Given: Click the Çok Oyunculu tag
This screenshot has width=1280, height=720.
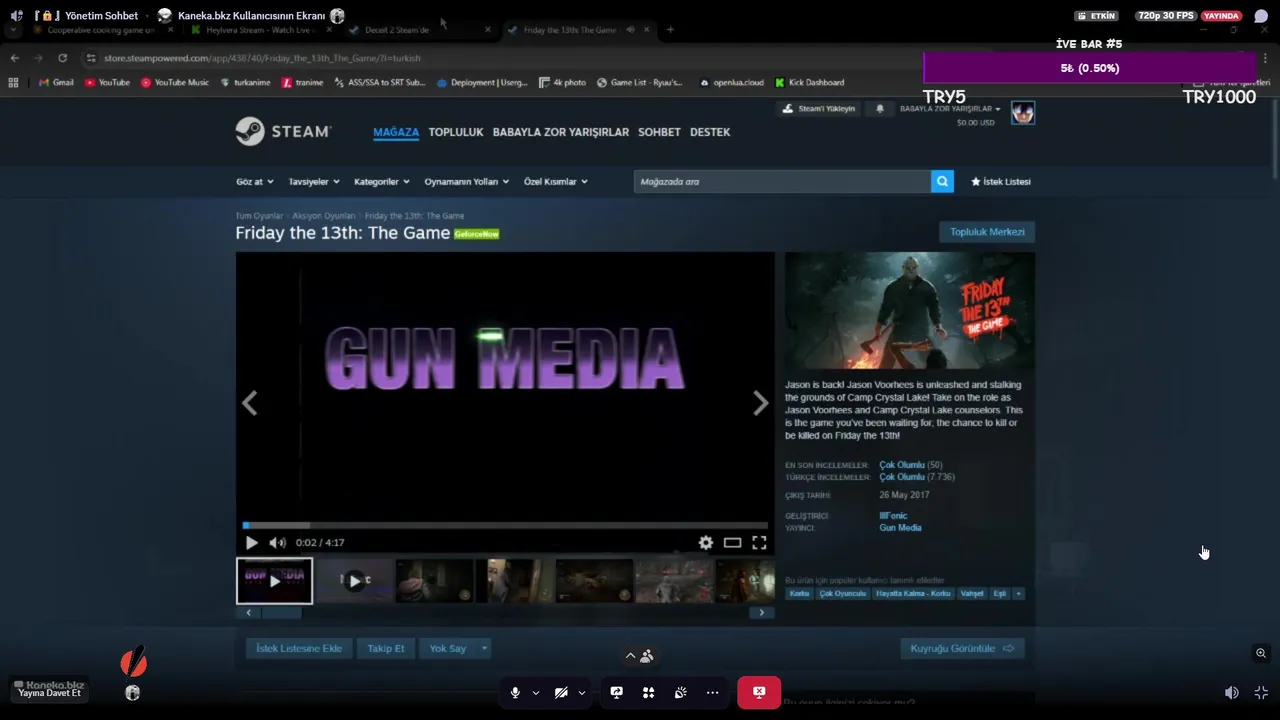Looking at the screenshot, I should pyautogui.click(x=843, y=593).
